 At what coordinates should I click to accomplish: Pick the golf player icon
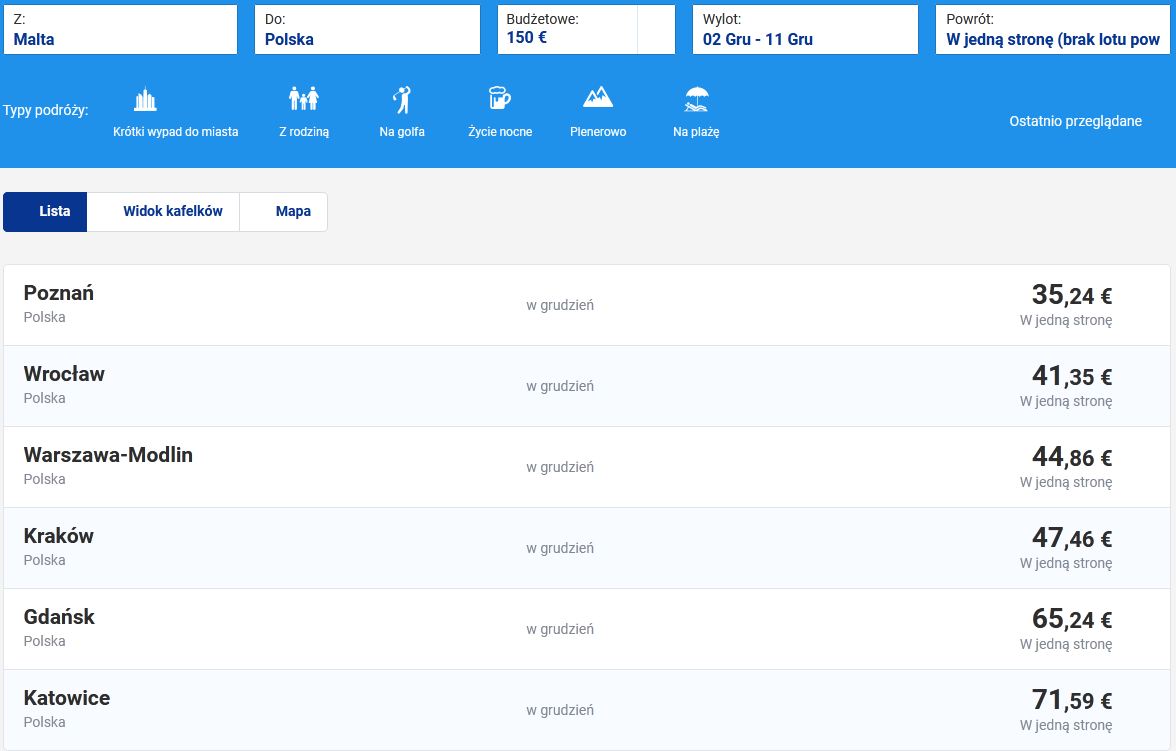(x=402, y=100)
